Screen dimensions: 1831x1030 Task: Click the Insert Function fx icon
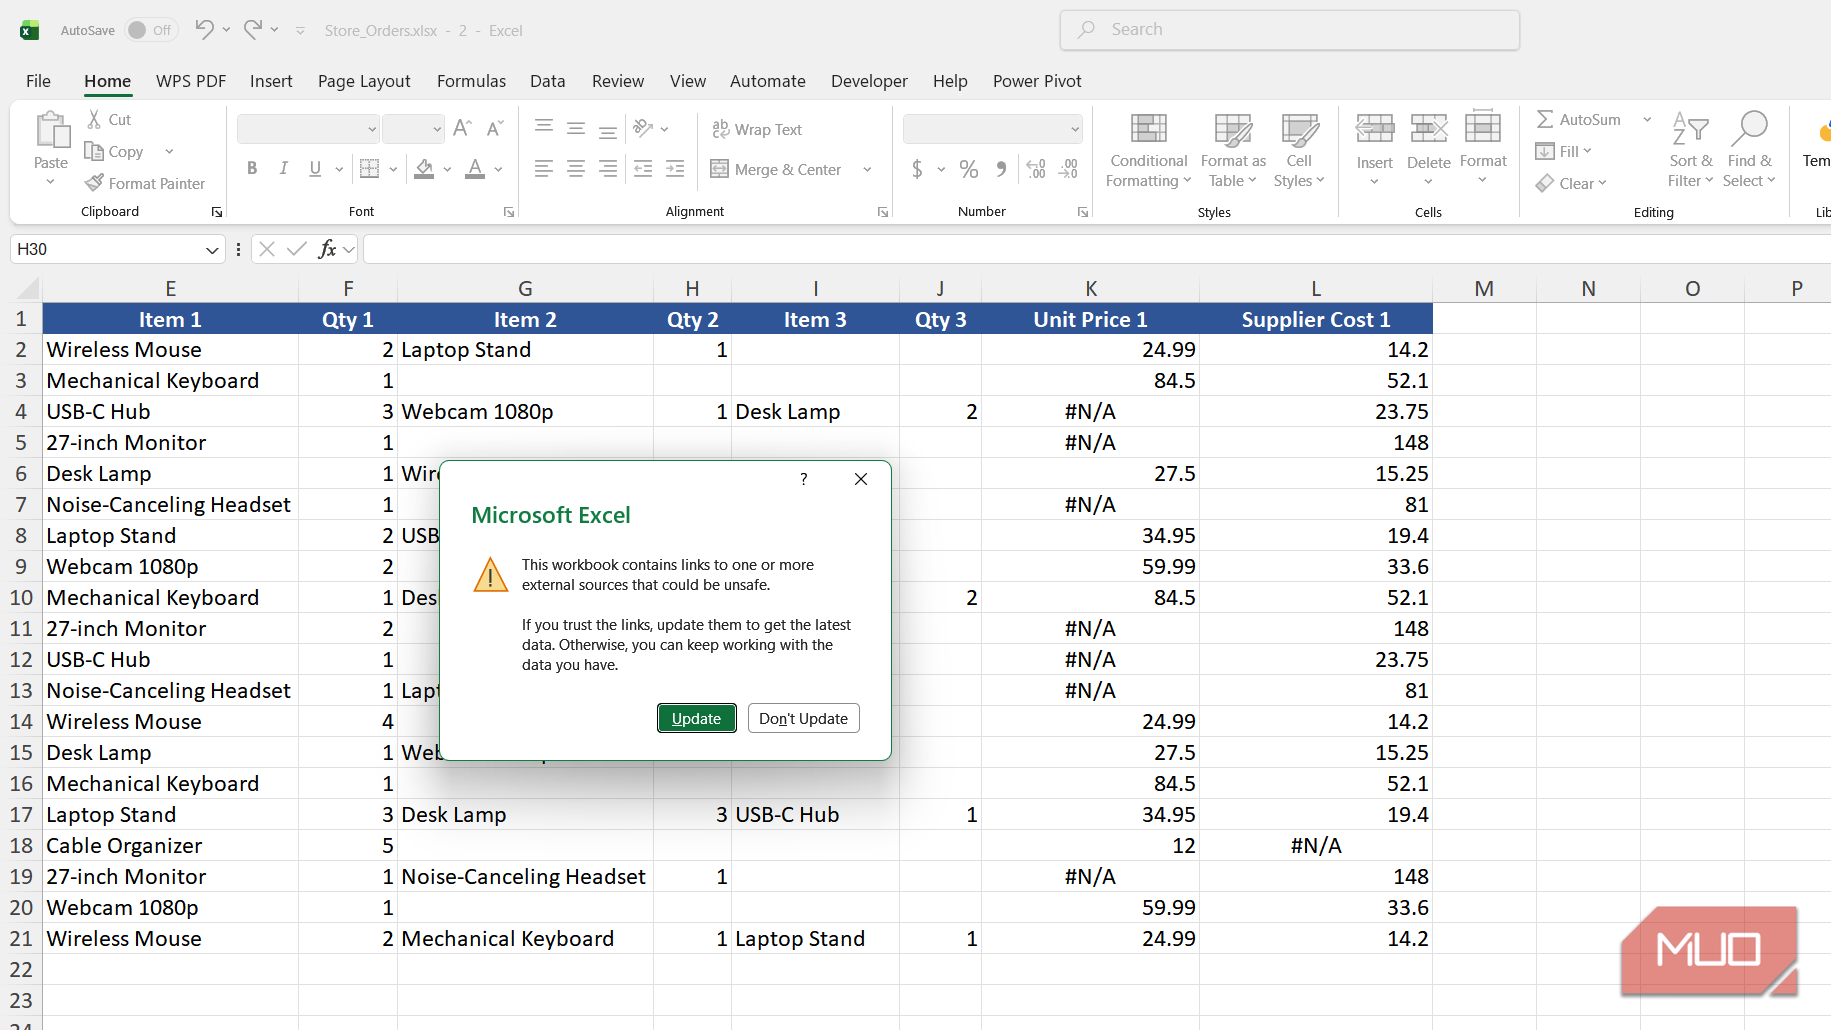click(x=327, y=249)
